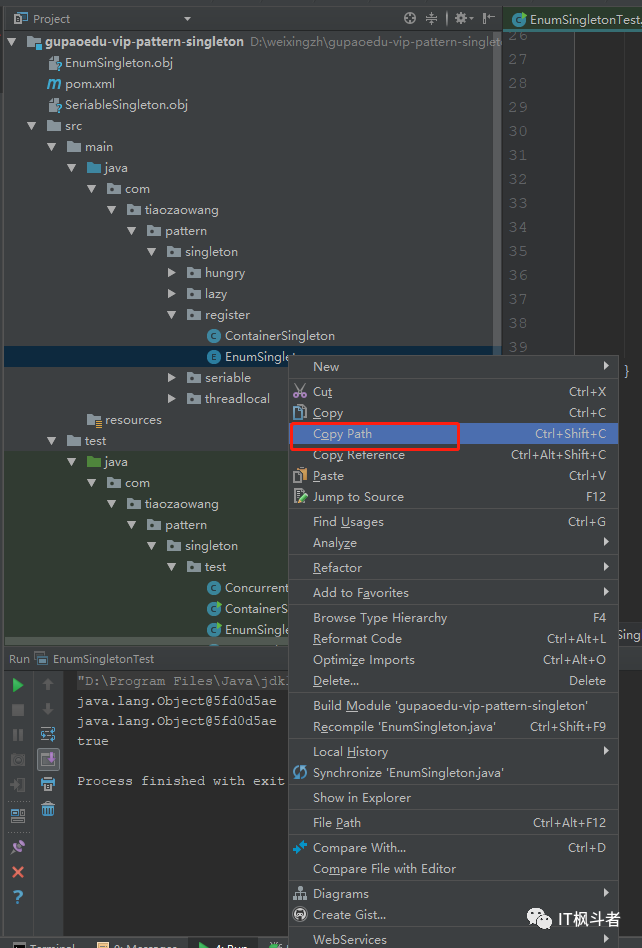Screen dimensions: 642x948
Task: Choose Copy Reference from context menu
Action: 453,455
